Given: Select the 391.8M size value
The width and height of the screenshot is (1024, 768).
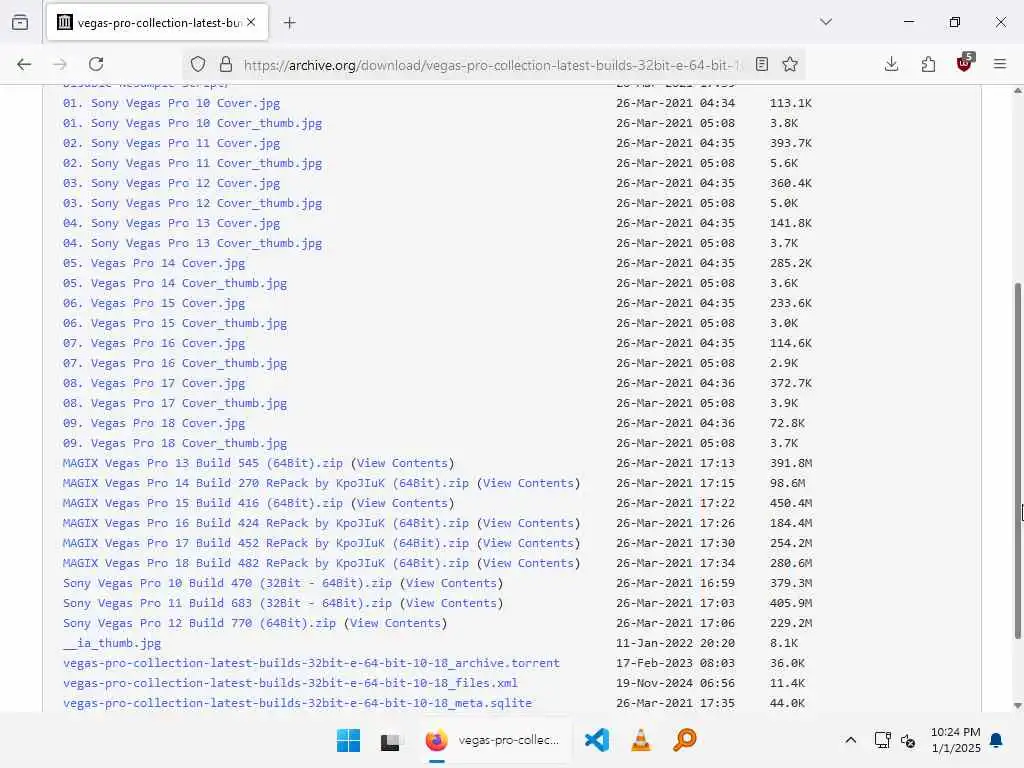Looking at the screenshot, I should pos(791,463).
